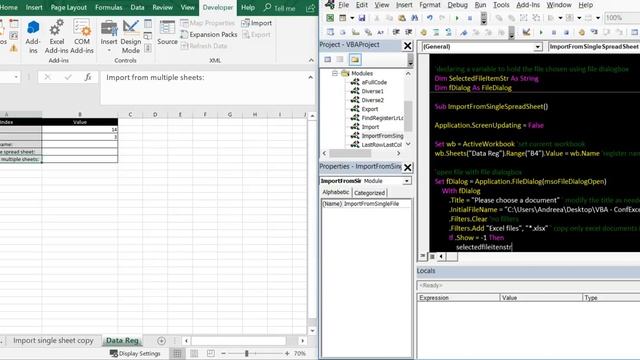Select the FindRegisterLrLc module
640x360 pixels.
point(382,118)
